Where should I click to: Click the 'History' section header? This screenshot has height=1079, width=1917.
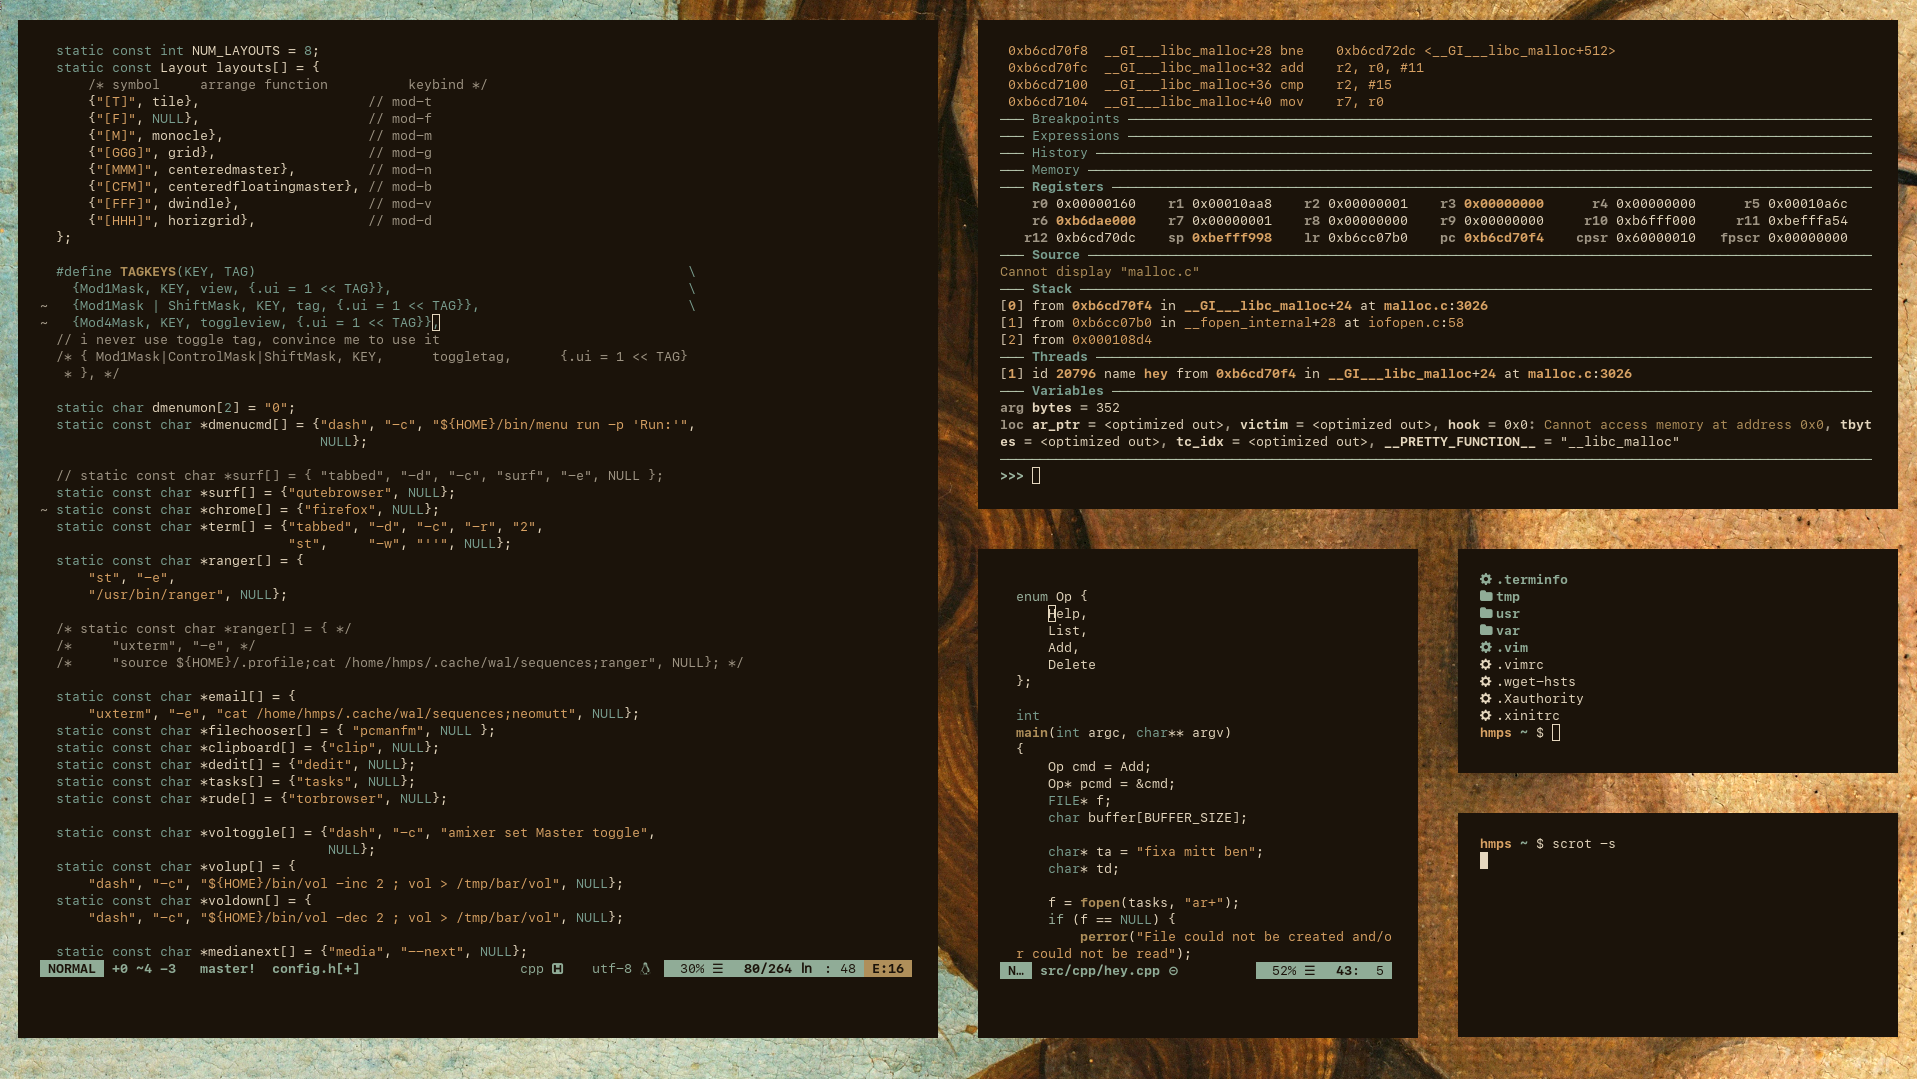tap(1059, 152)
